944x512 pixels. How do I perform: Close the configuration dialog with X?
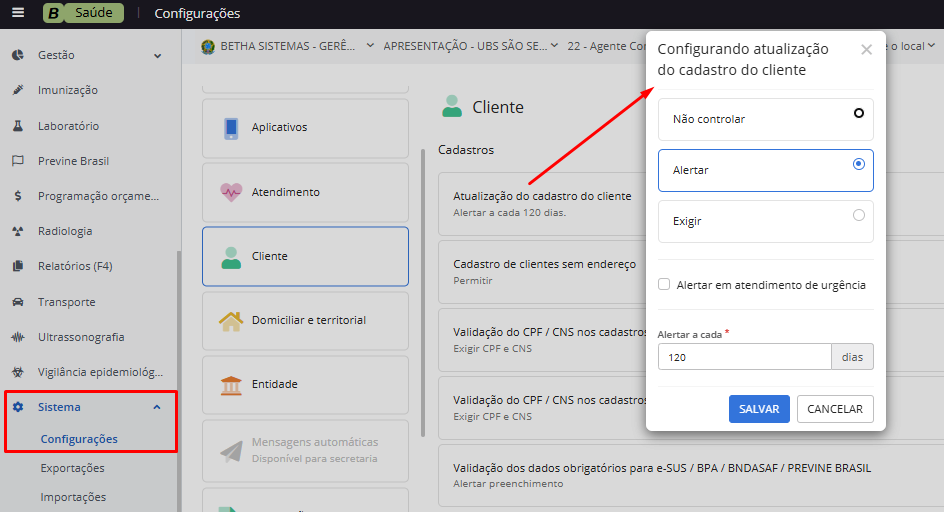(x=866, y=49)
